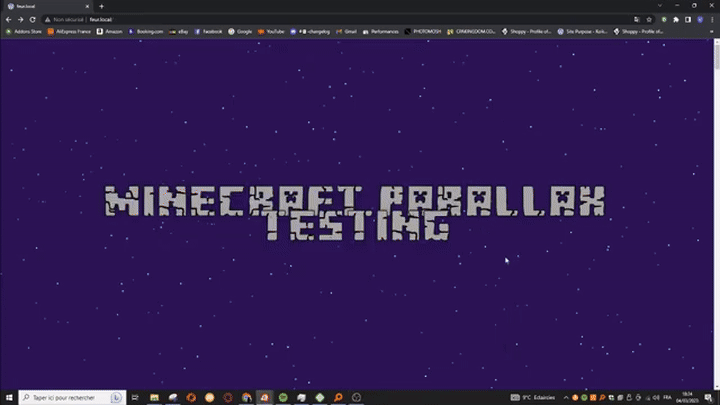Open the Chrome three-dot menu
This screenshot has width=720, height=405.
(712, 20)
